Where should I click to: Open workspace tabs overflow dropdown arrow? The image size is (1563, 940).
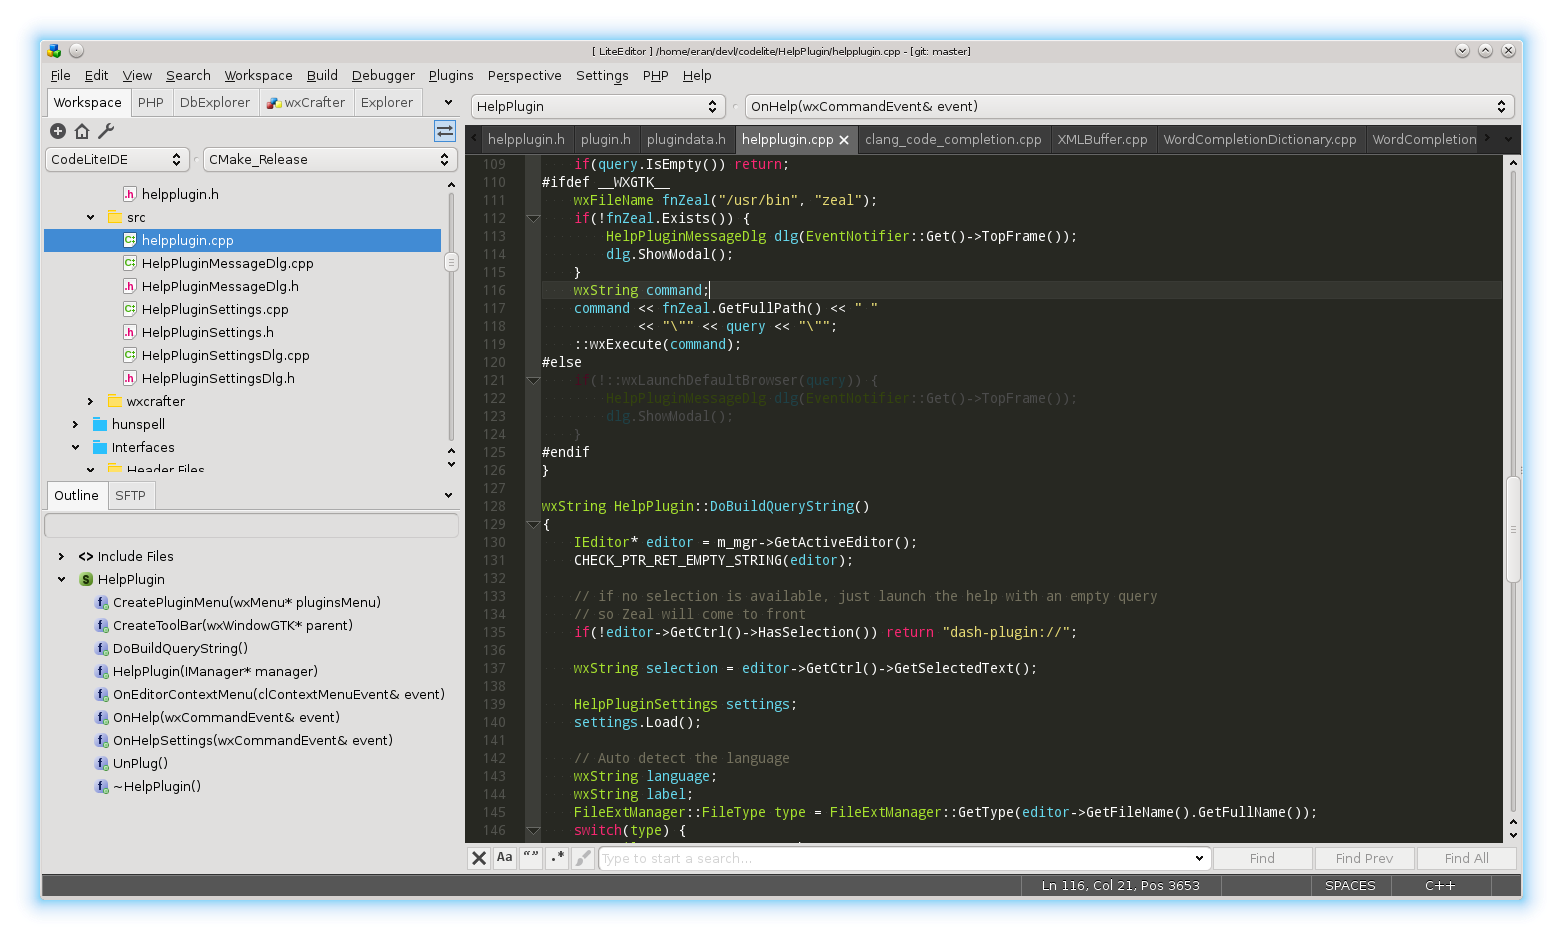448,102
